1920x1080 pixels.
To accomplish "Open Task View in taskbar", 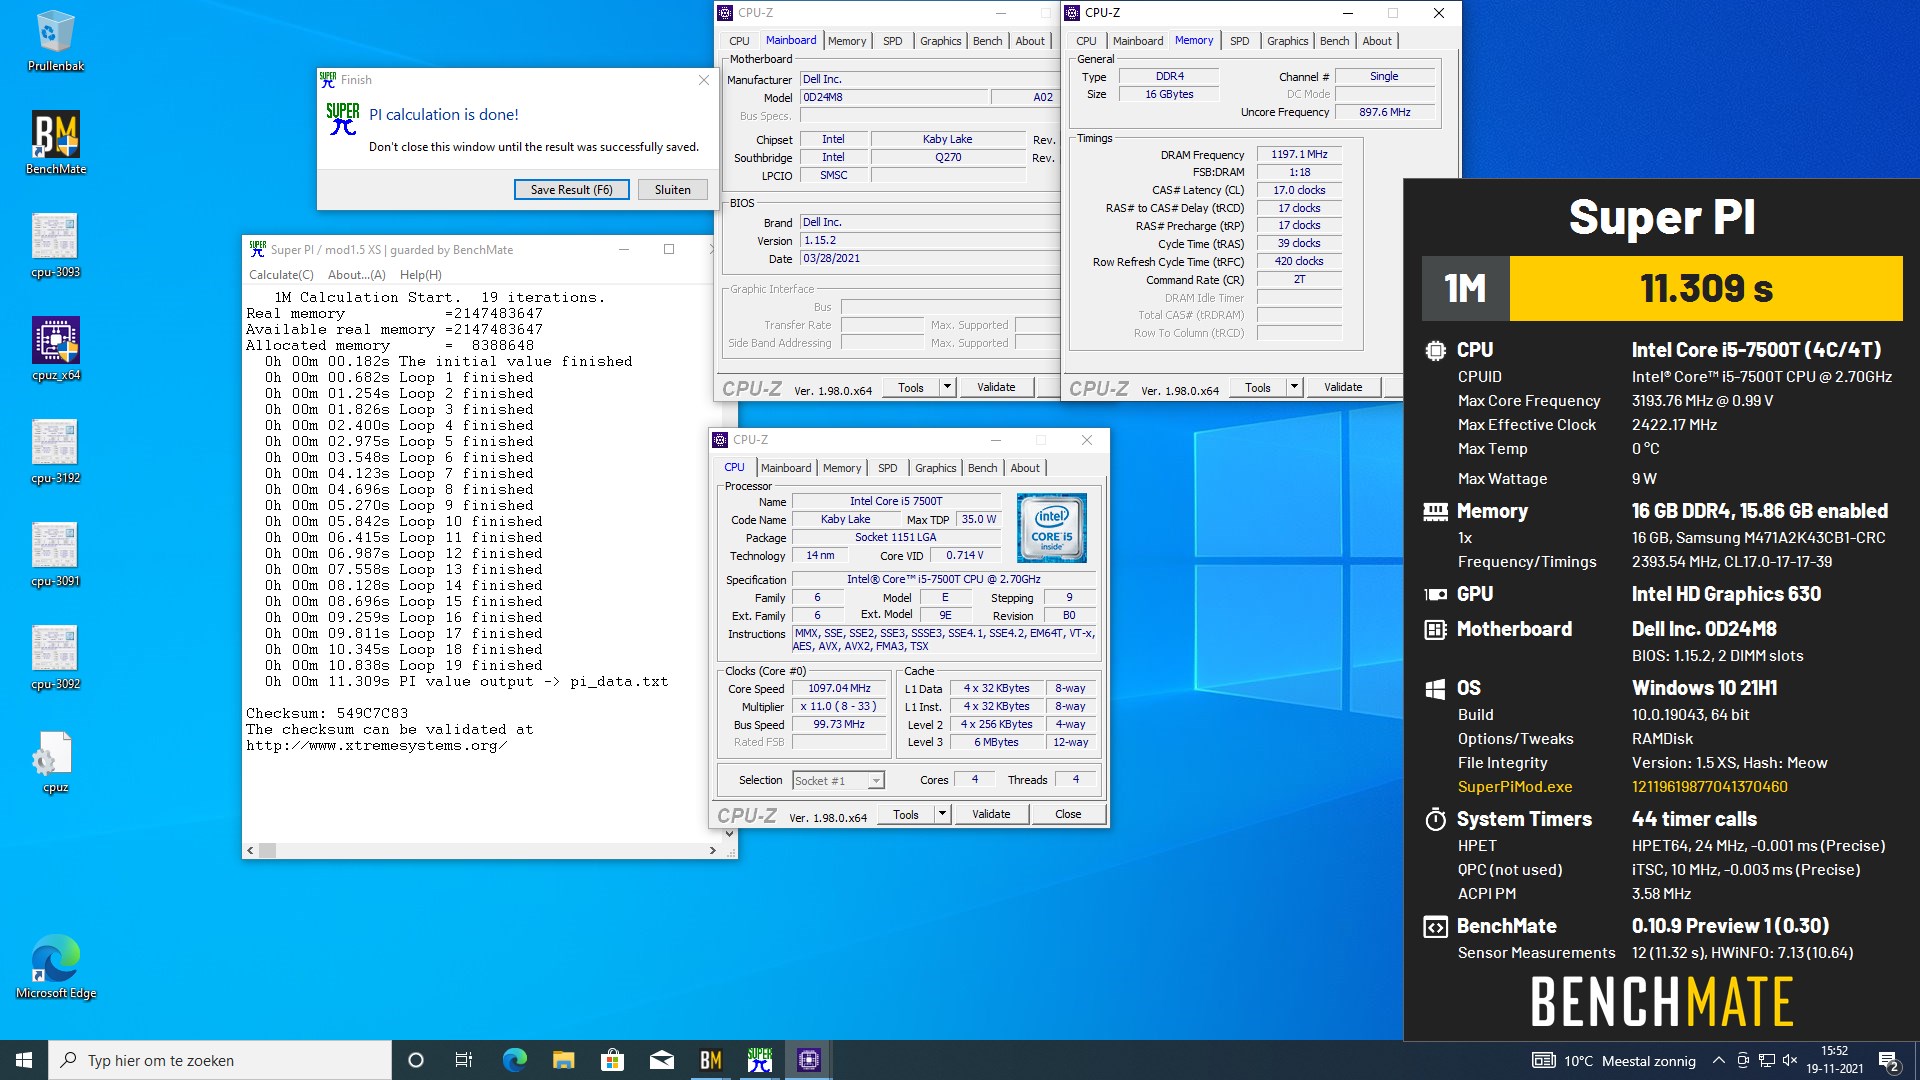I will pyautogui.click(x=464, y=1060).
